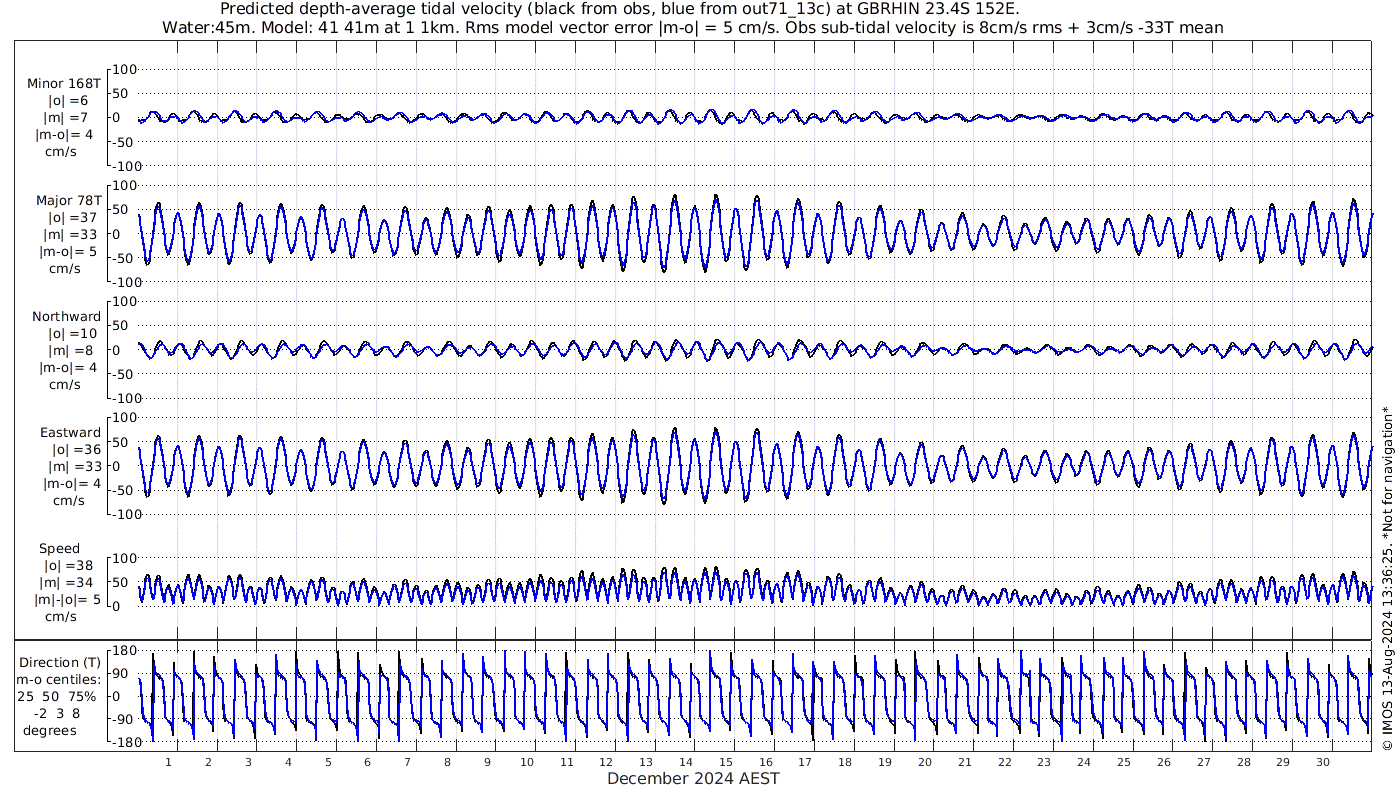Click "|m| =33" under the Major 78T label
Image resolution: width=1400 pixels, height=800 pixels.
pos(71,235)
